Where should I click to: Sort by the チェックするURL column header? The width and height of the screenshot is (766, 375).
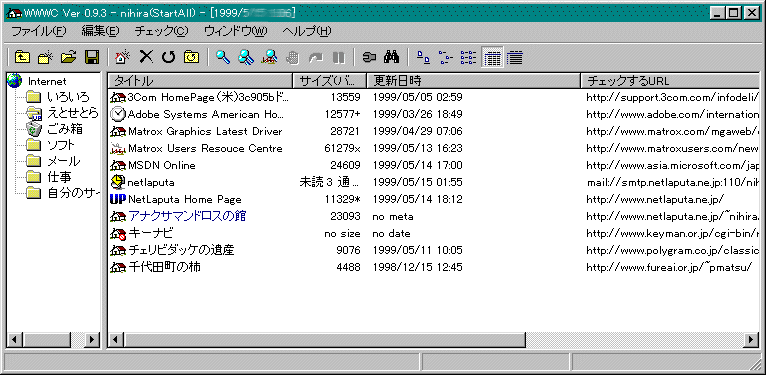(x=670, y=81)
